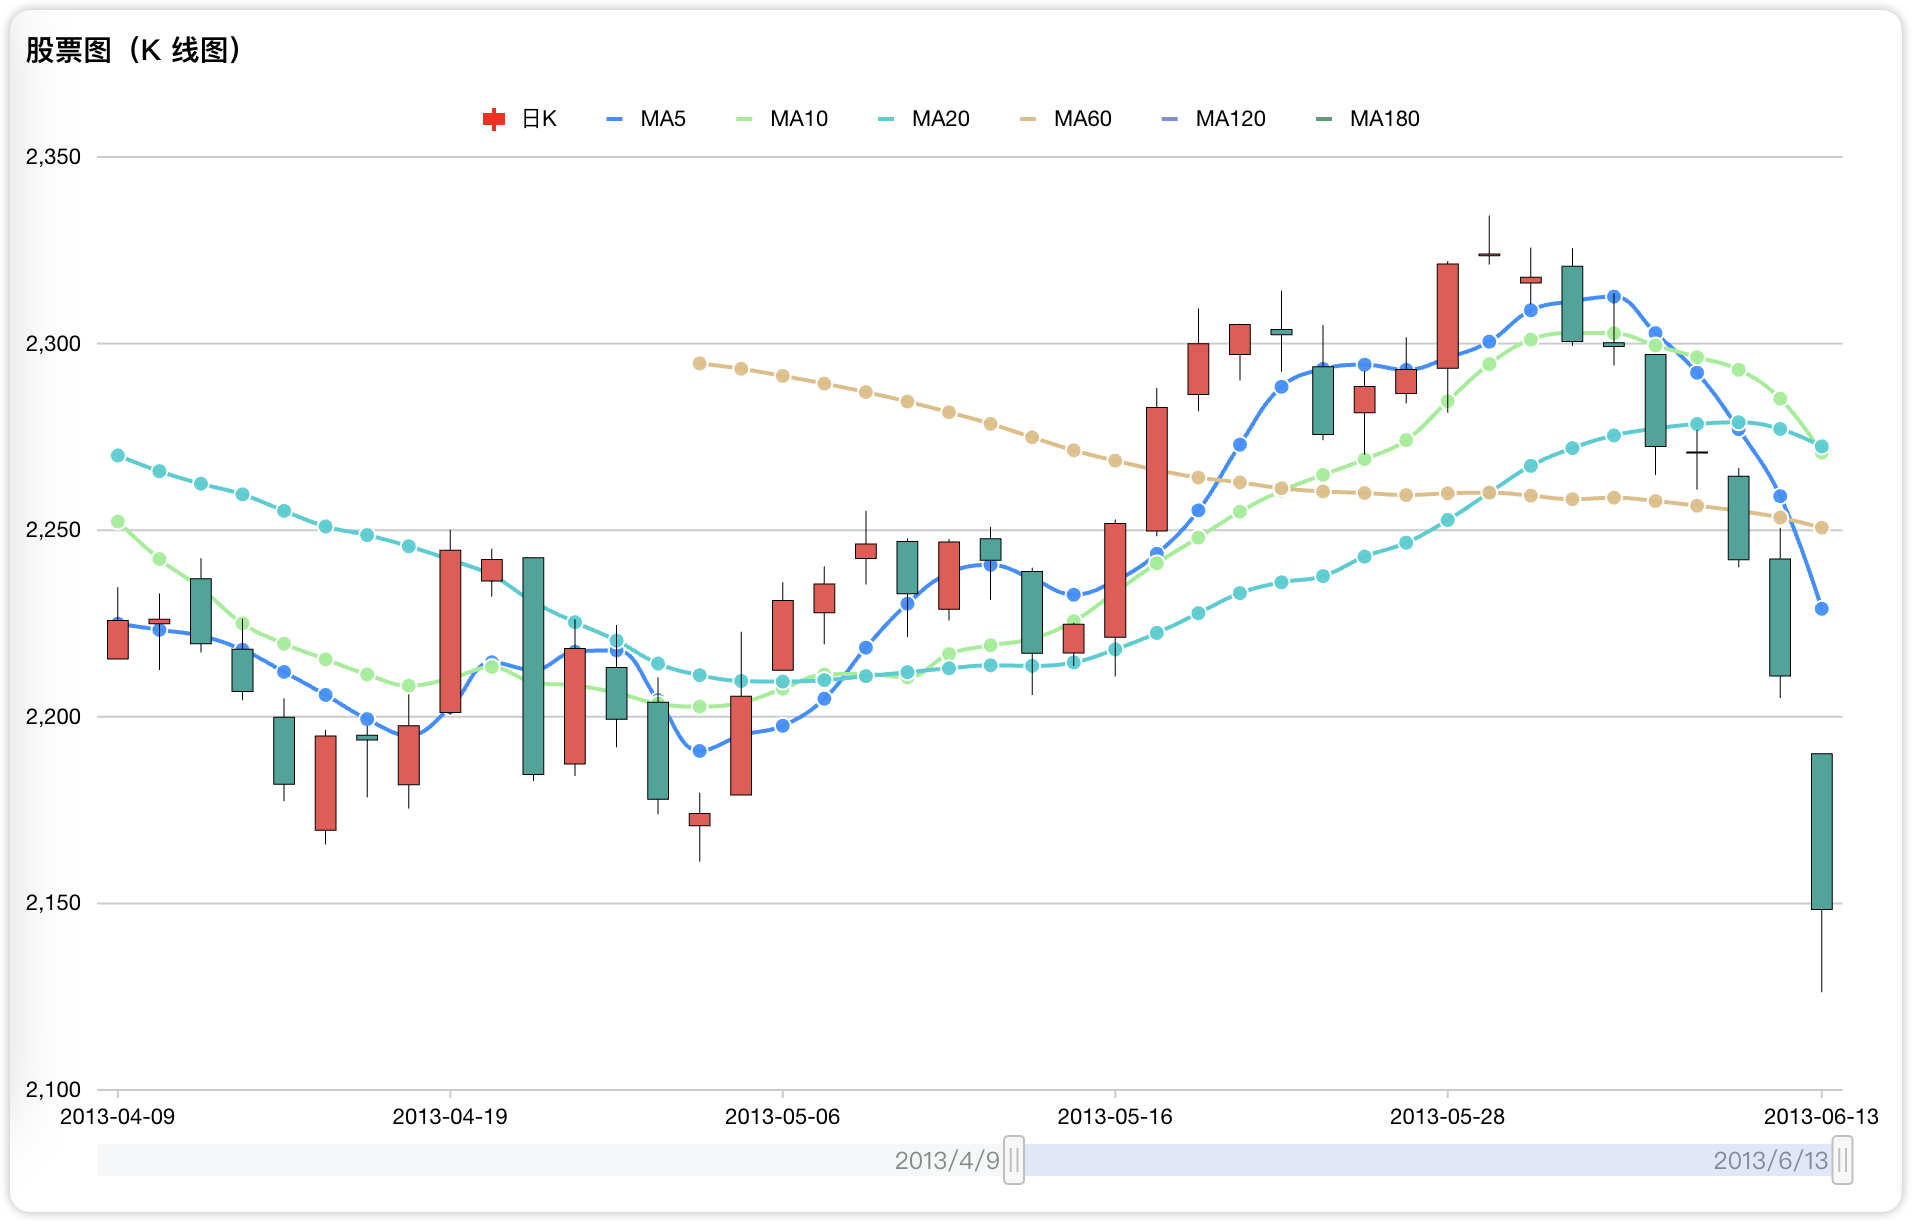Click the 2013-05-28 x-axis label
The image size is (1912, 1222).
(1448, 1117)
